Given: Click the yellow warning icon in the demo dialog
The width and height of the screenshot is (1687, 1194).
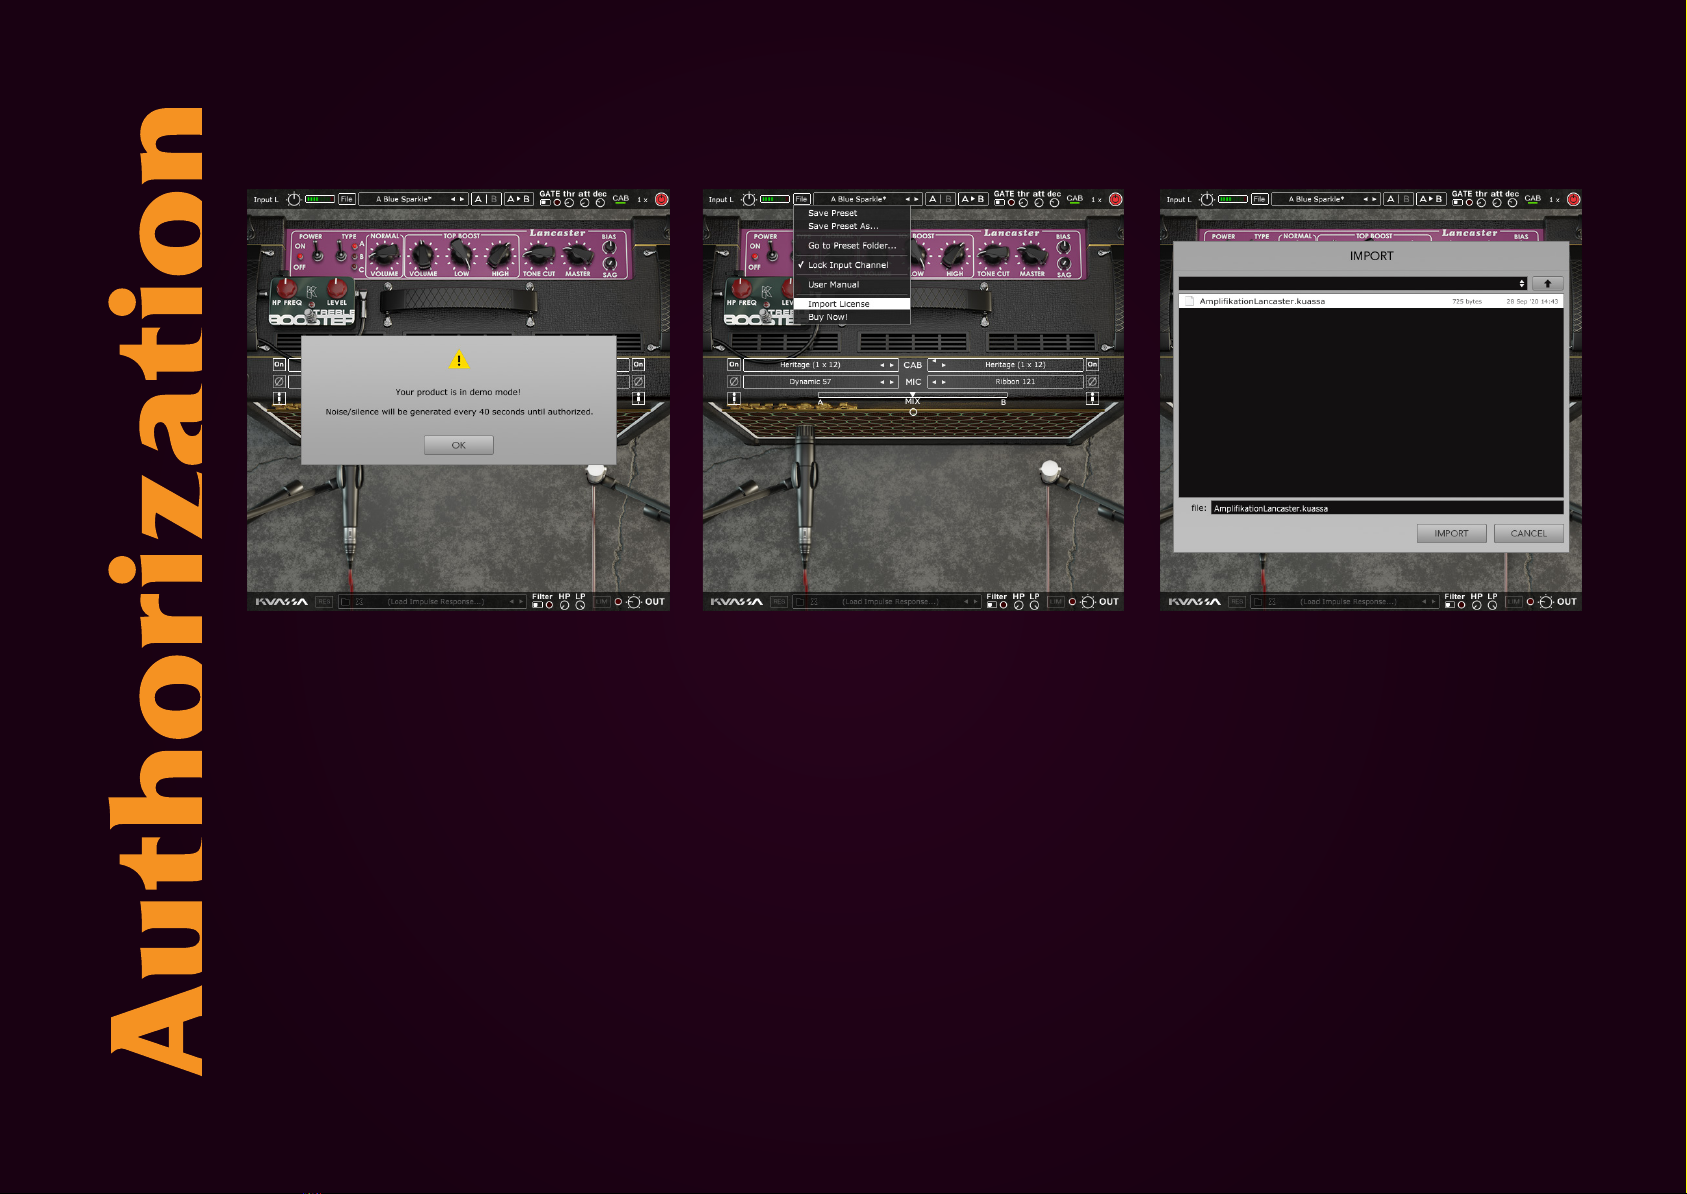Looking at the screenshot, I should (x=459, y=360).
